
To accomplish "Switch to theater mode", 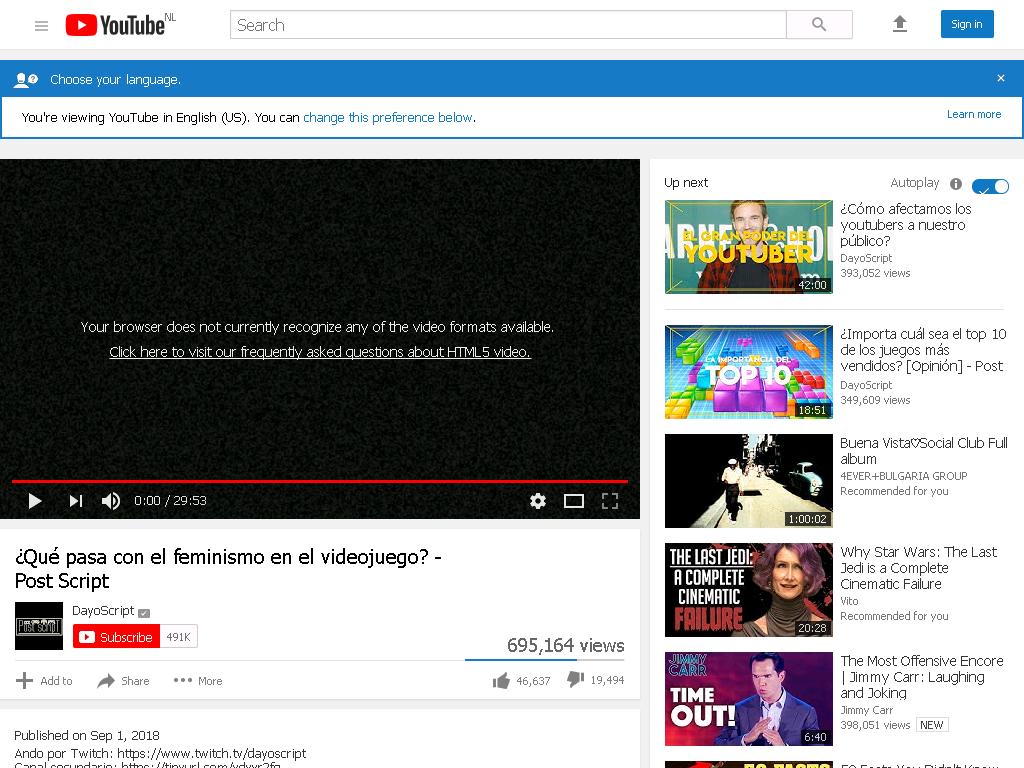I will coord(574,501).
